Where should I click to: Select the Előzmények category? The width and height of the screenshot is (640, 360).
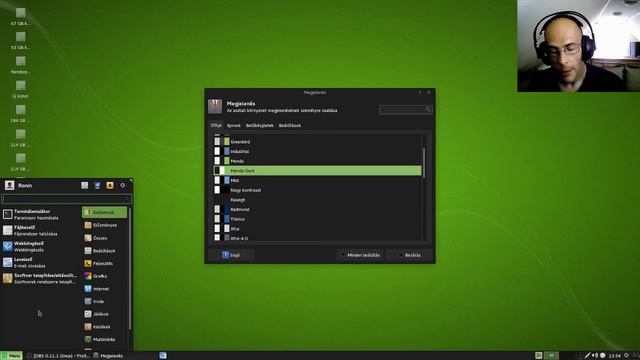(x=104, y=225)
